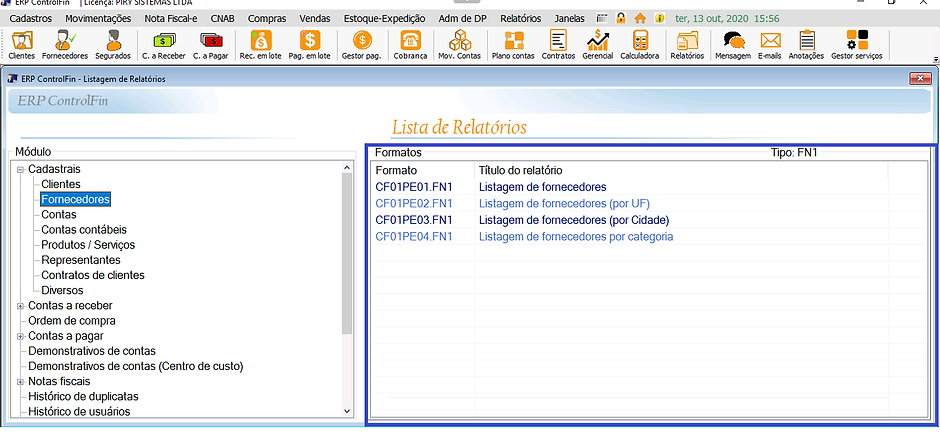940x445 pixels.
Task: Click Módulo tree scrollbar up arrow
Action: [347, 168]
